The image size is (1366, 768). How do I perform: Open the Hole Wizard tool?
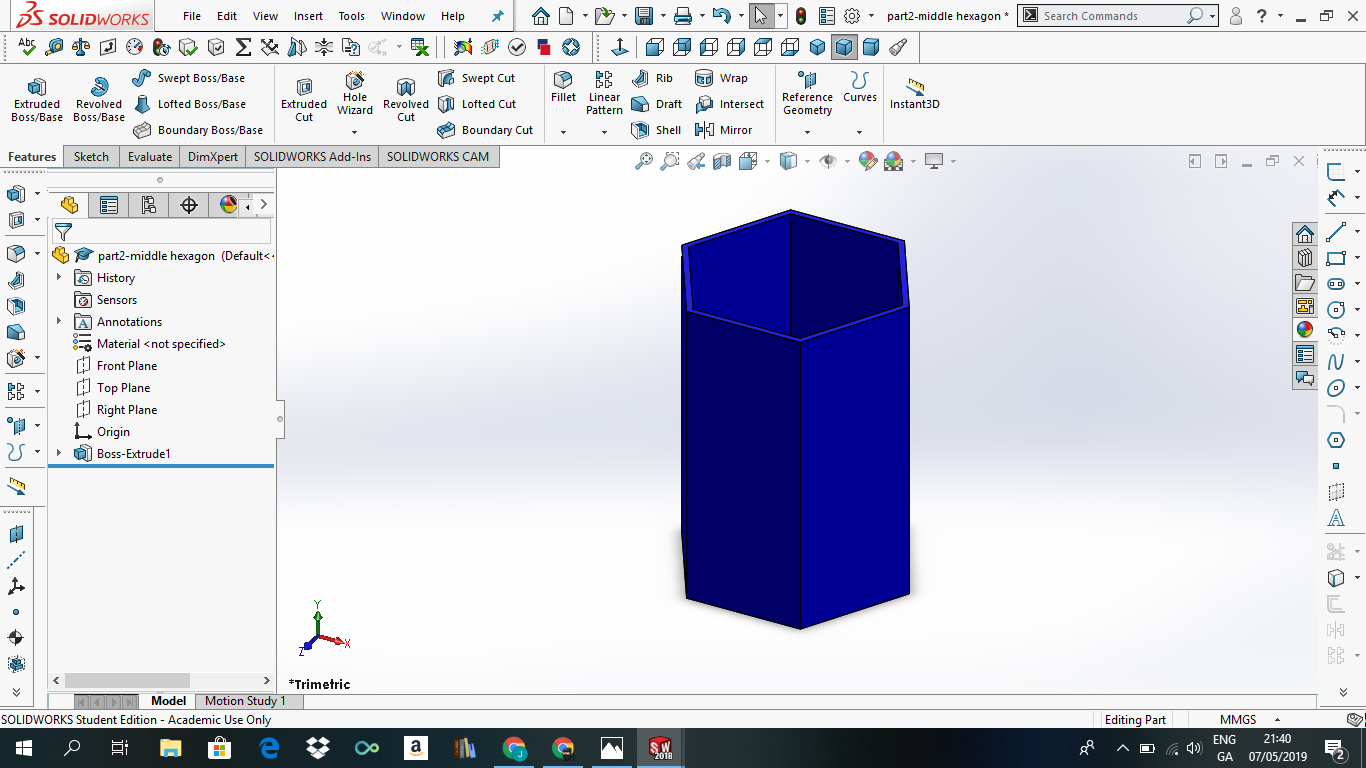355,94
